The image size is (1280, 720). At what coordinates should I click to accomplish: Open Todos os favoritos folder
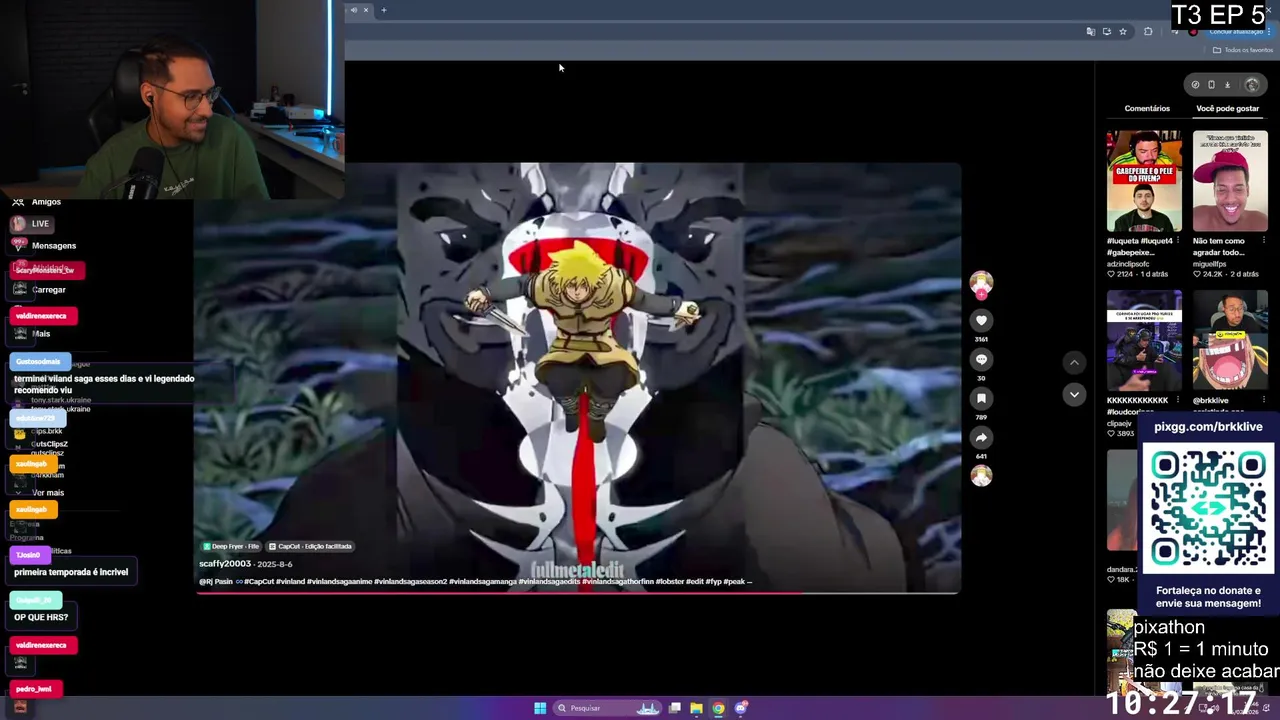[x=1243, y=50]
